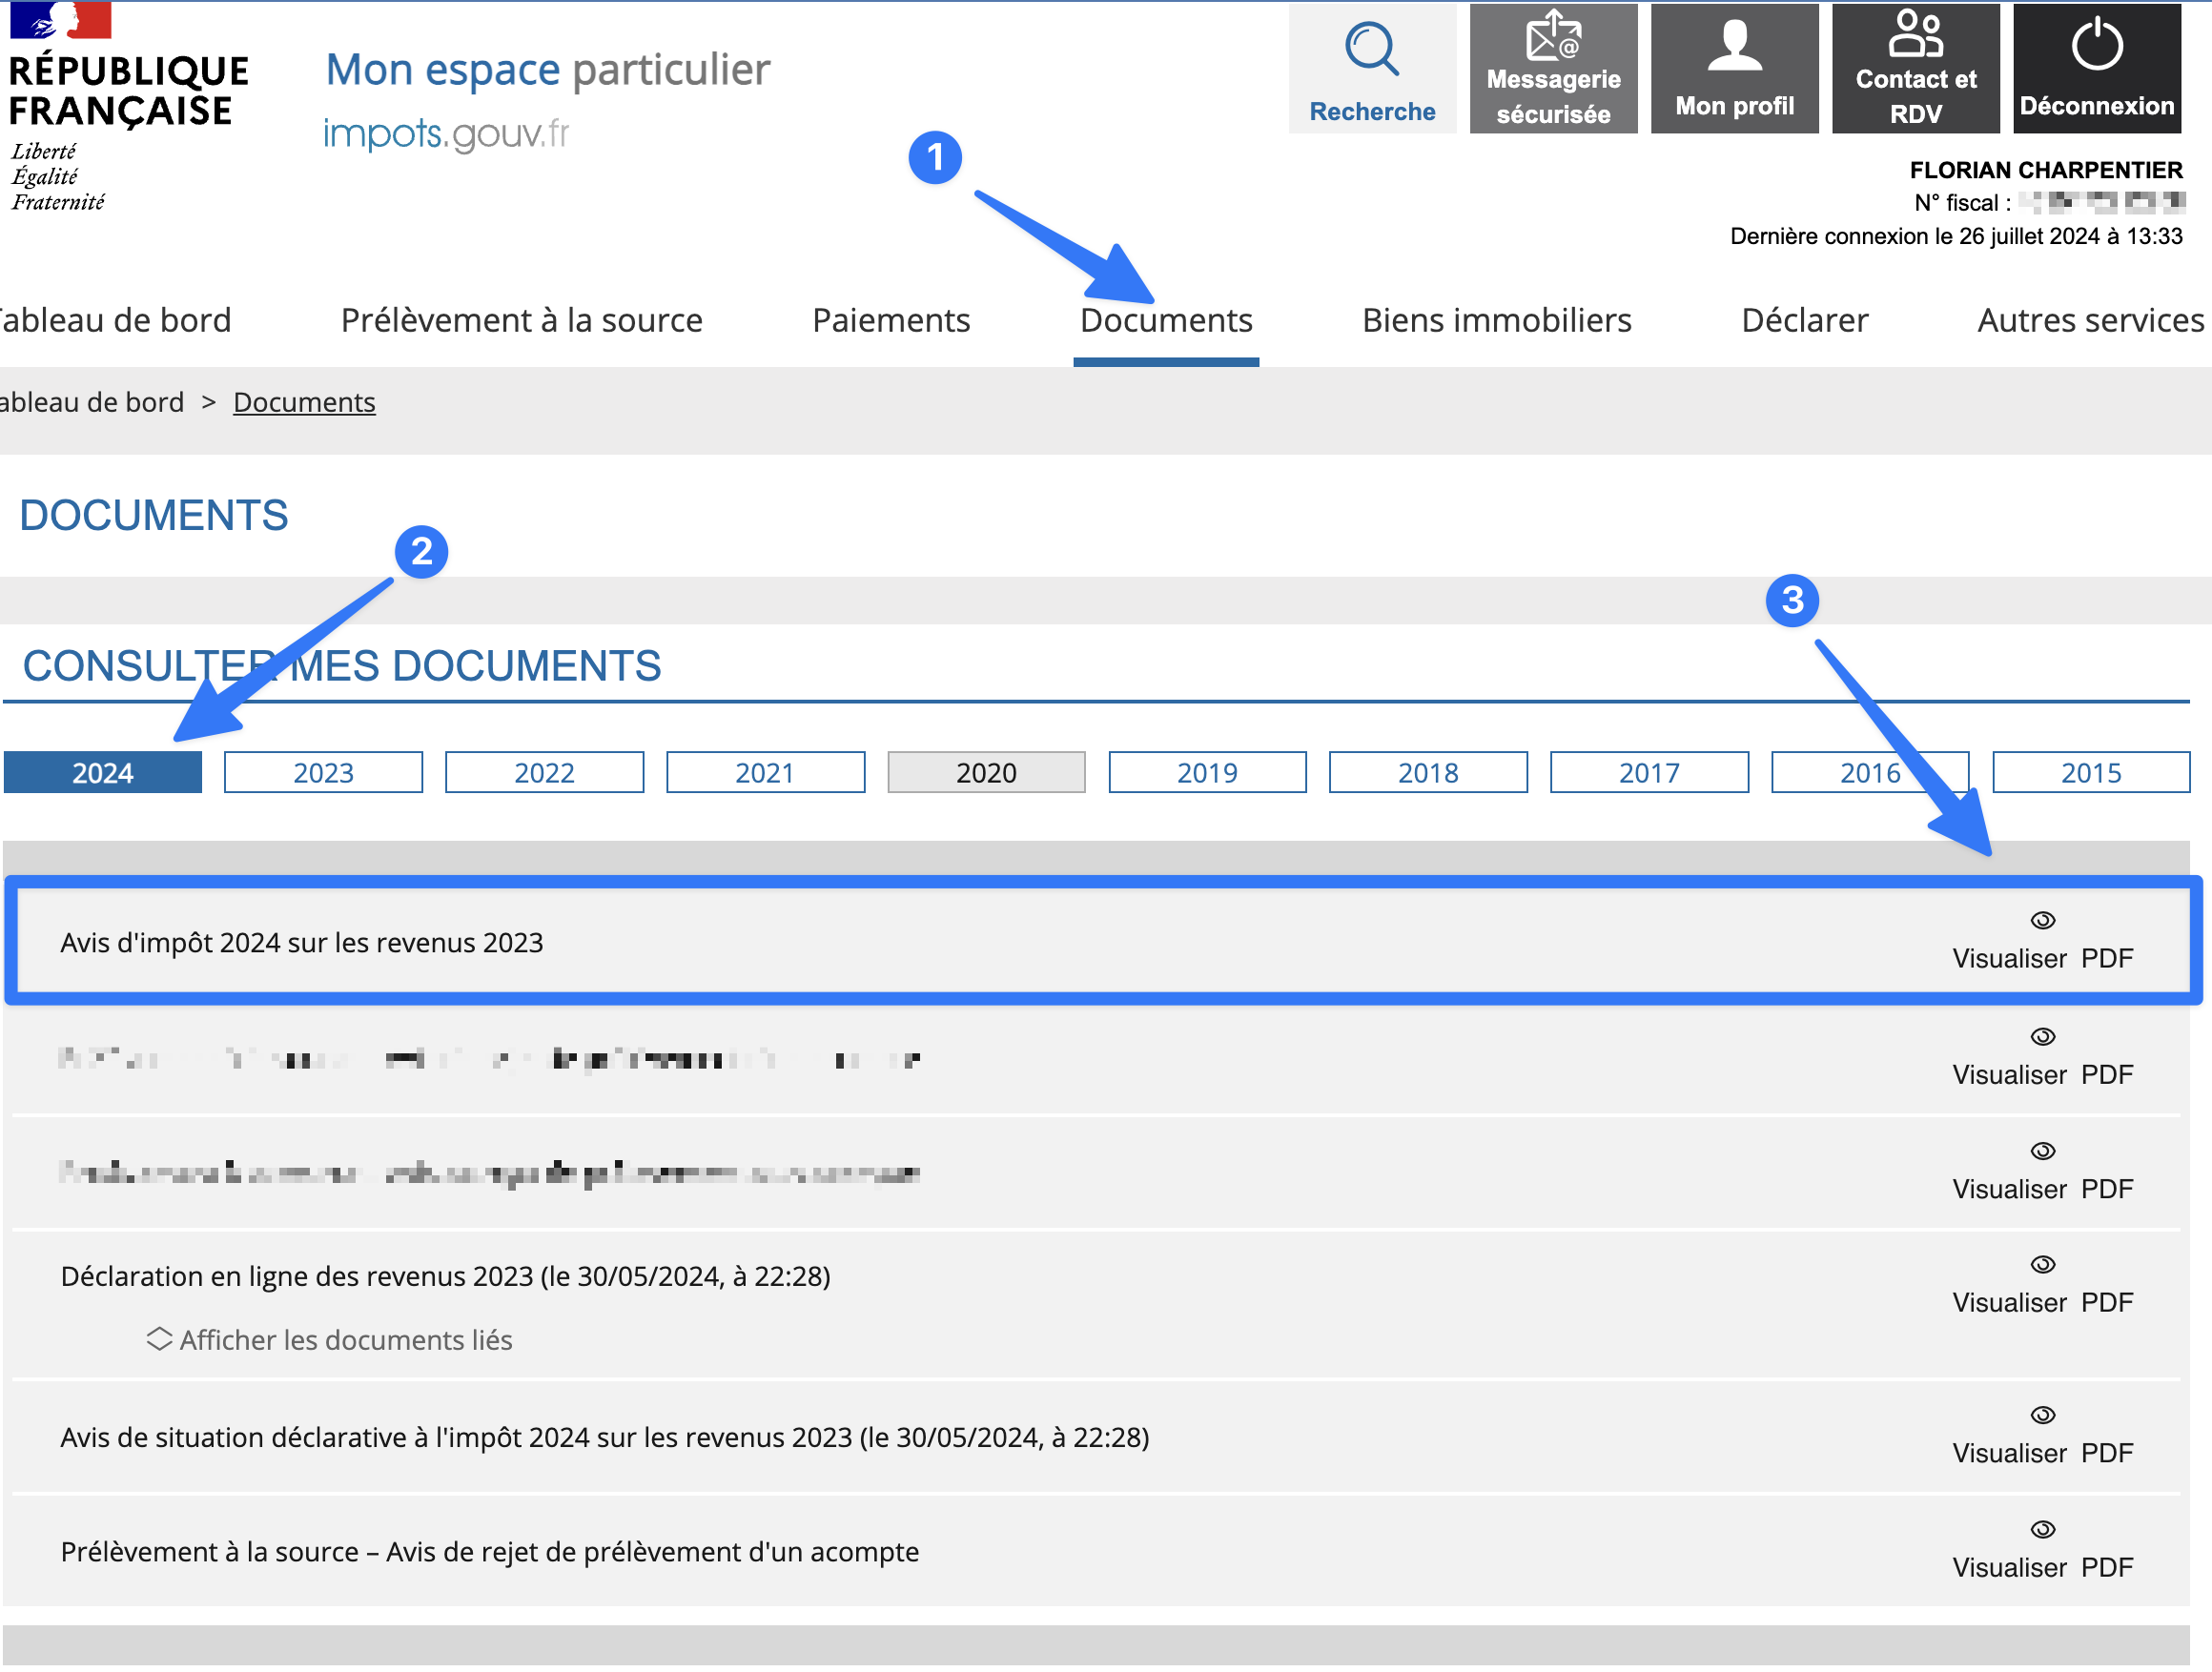Select the 2024 year tab
2212x1672 pixels.
click(103, 773)
